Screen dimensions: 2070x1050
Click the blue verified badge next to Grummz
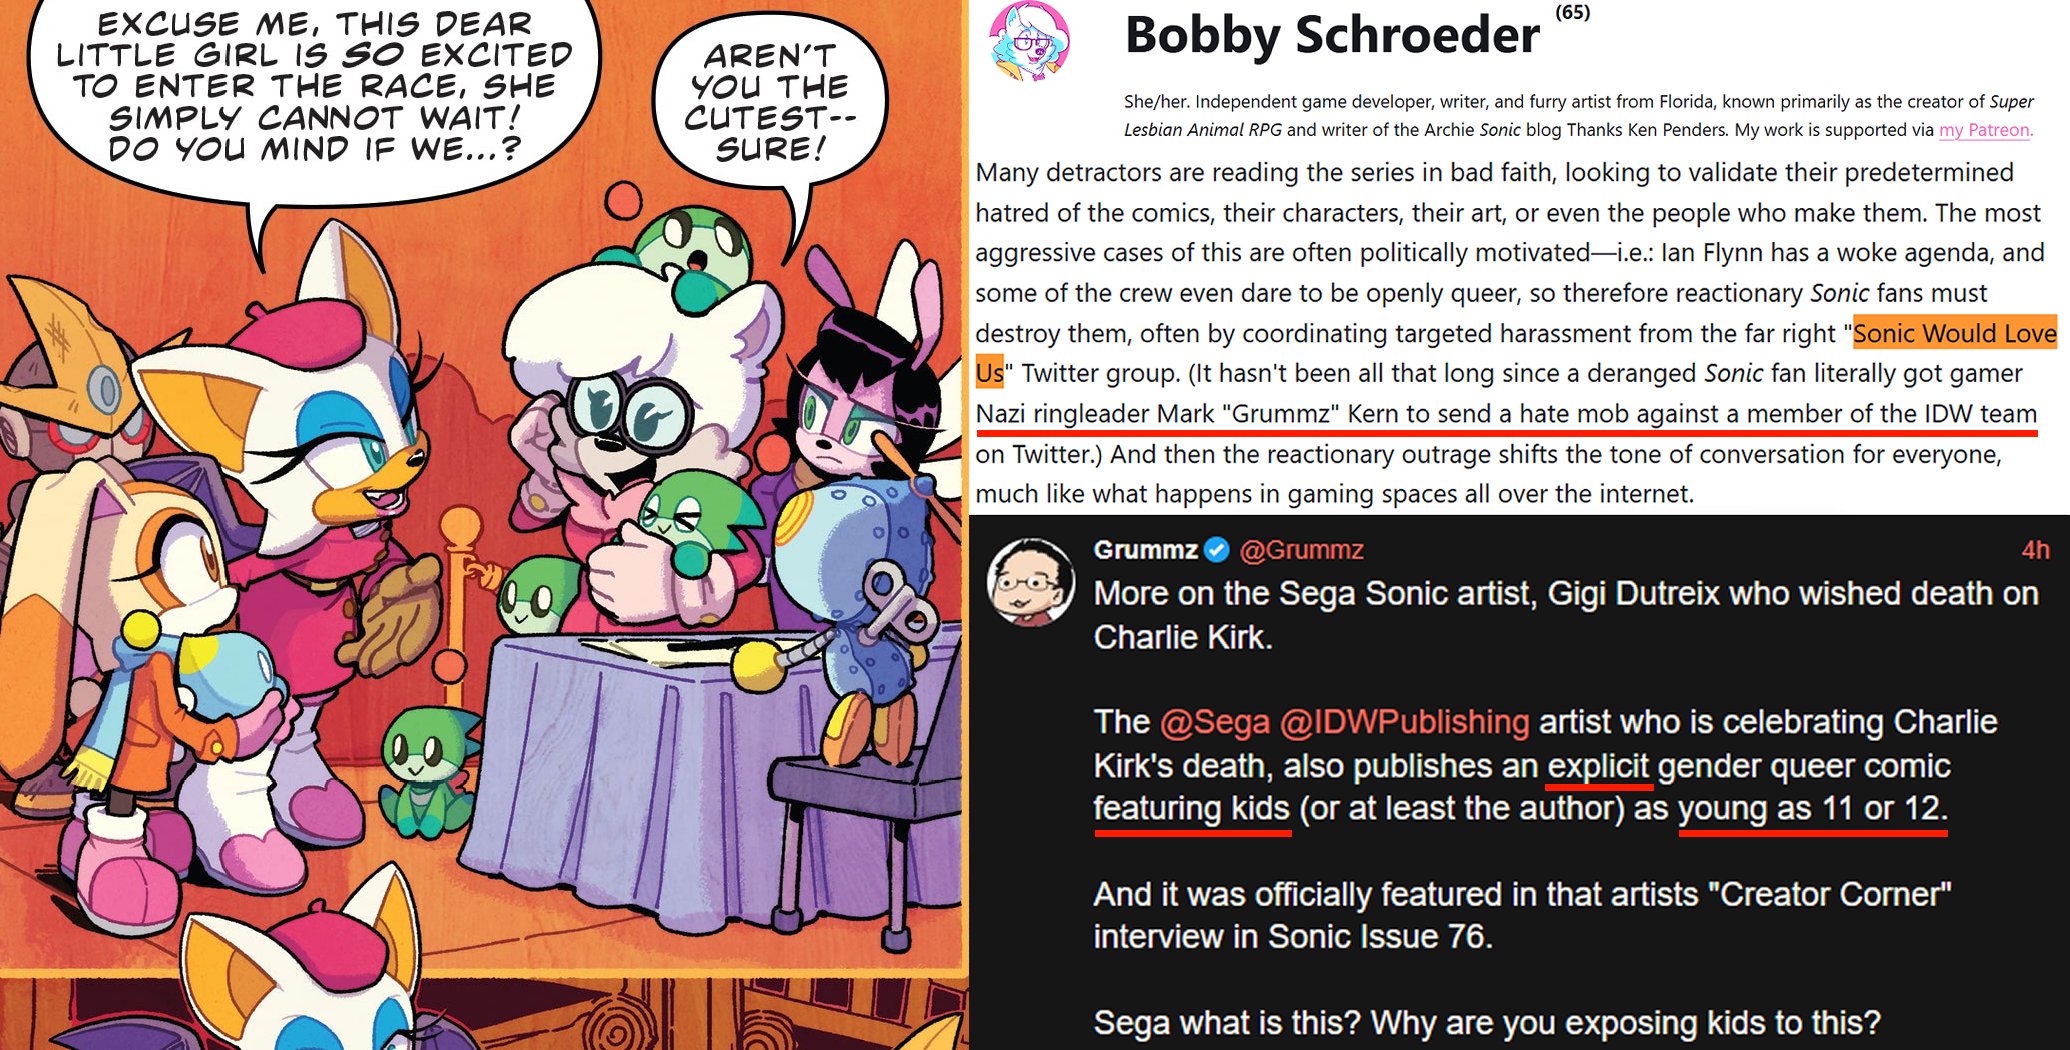click(1216, 550)
